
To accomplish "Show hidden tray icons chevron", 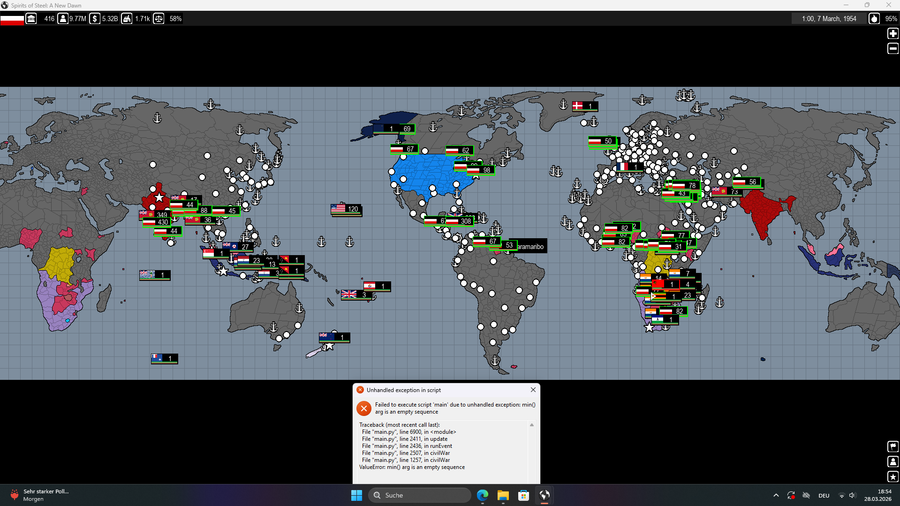I will coord(776,495).
